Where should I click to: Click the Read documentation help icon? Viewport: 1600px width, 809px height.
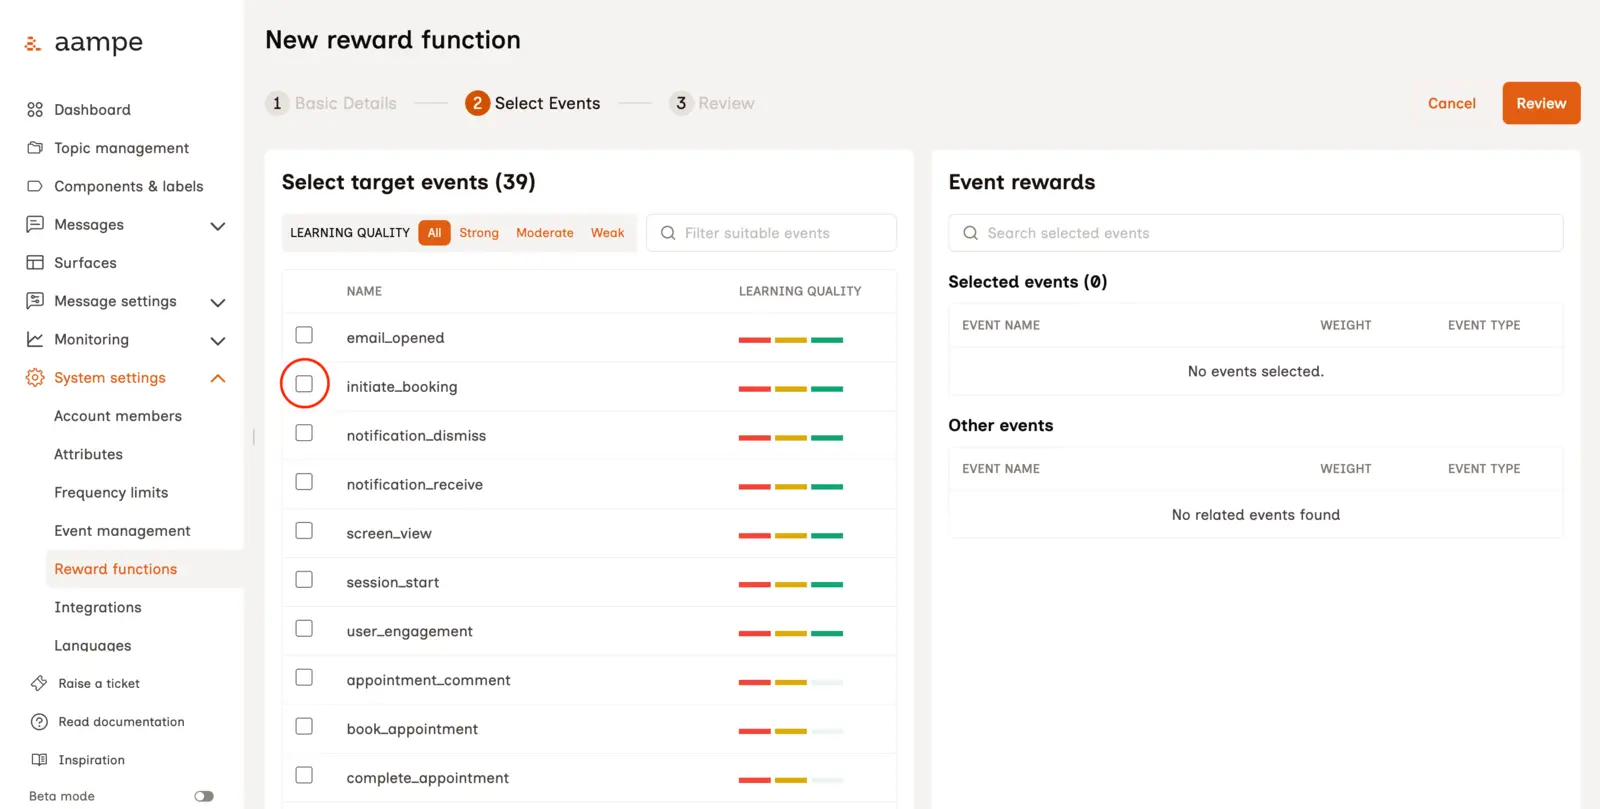point(39,722)
